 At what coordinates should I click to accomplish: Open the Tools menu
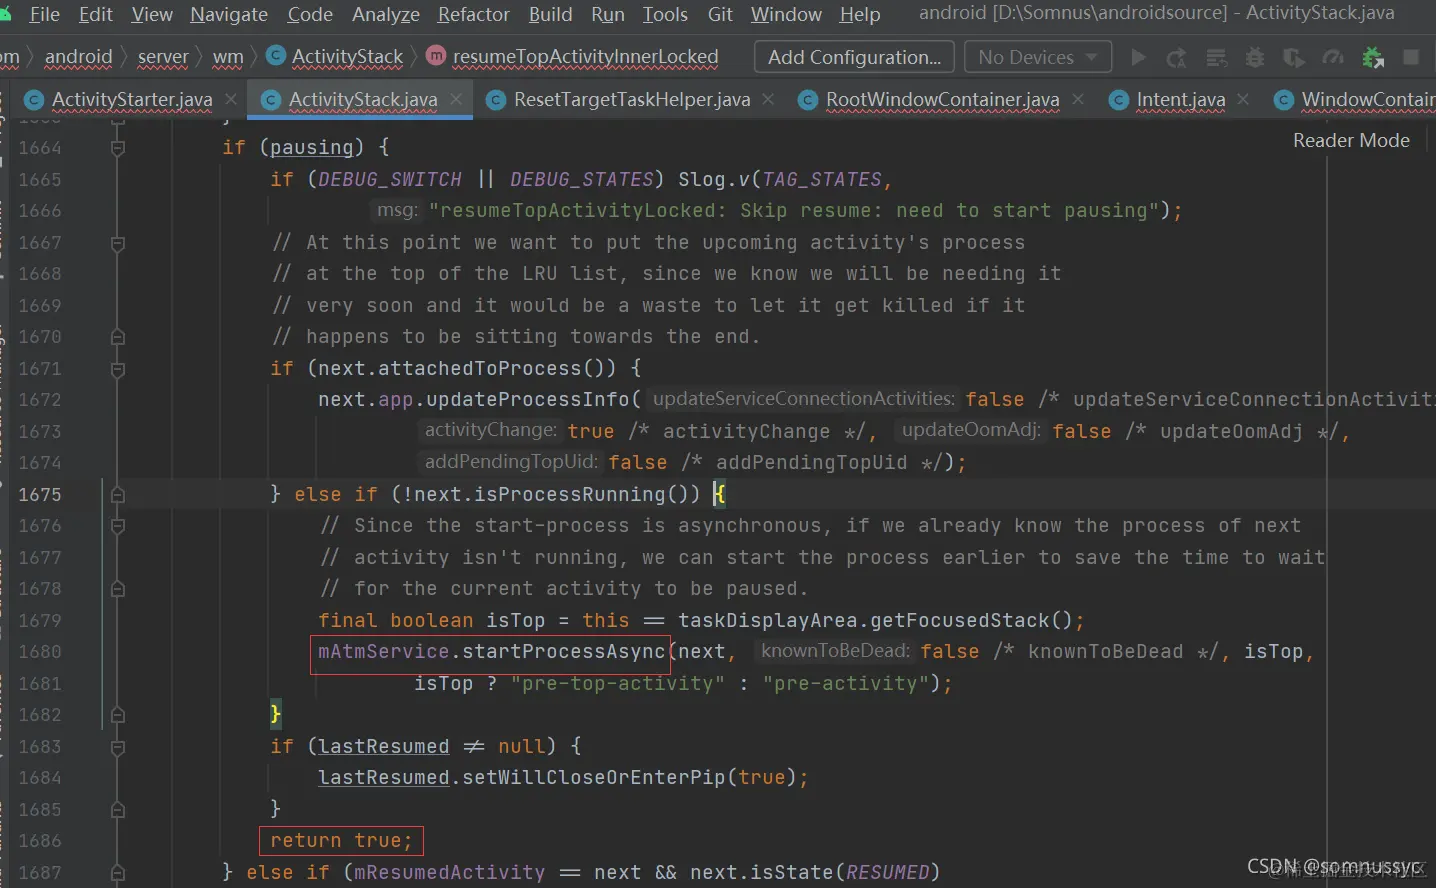665,14
